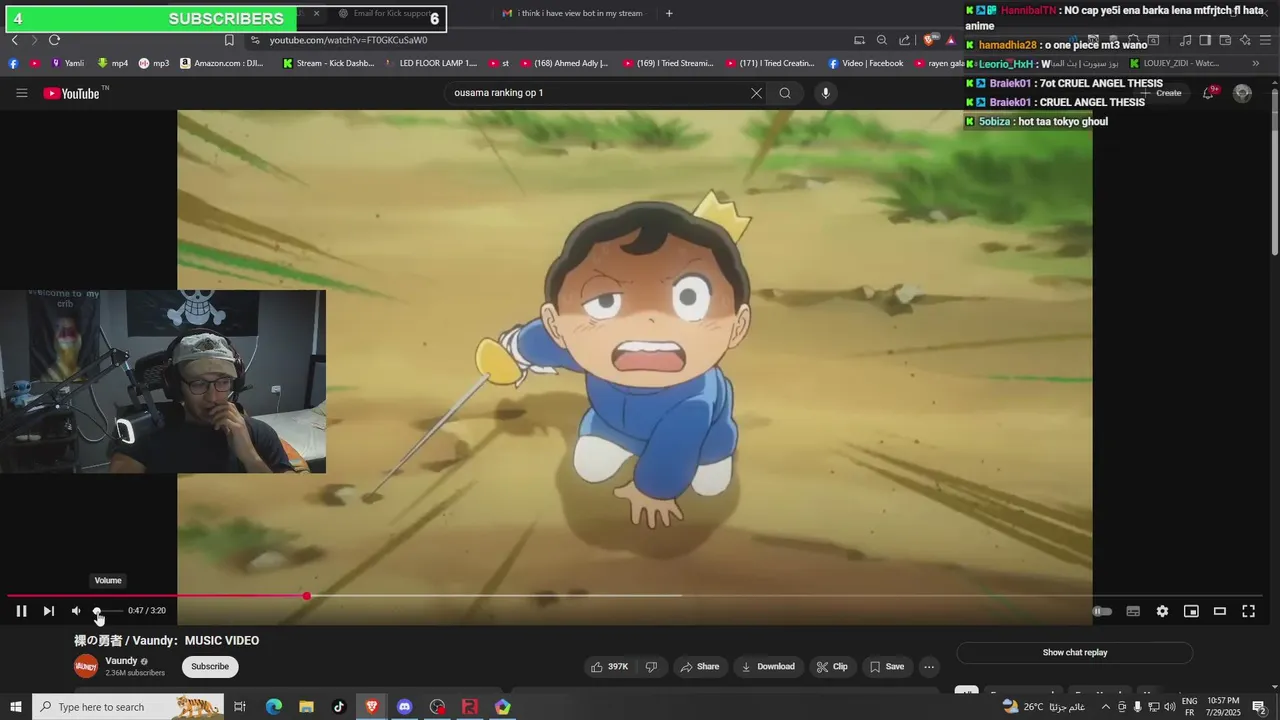
Task: Click Show chat replay
Action: pyautogui.click(x=1075, y=653)
